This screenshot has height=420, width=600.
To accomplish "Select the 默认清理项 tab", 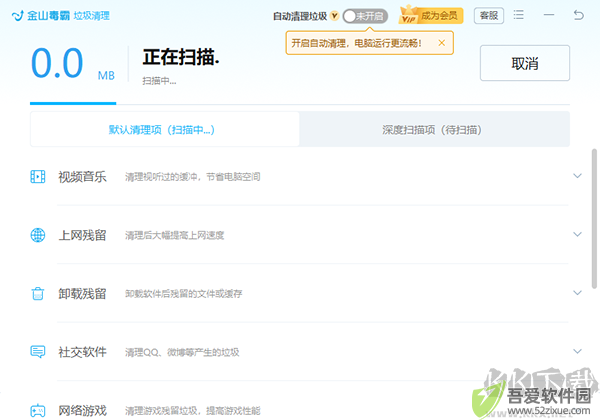I will 165,129.
